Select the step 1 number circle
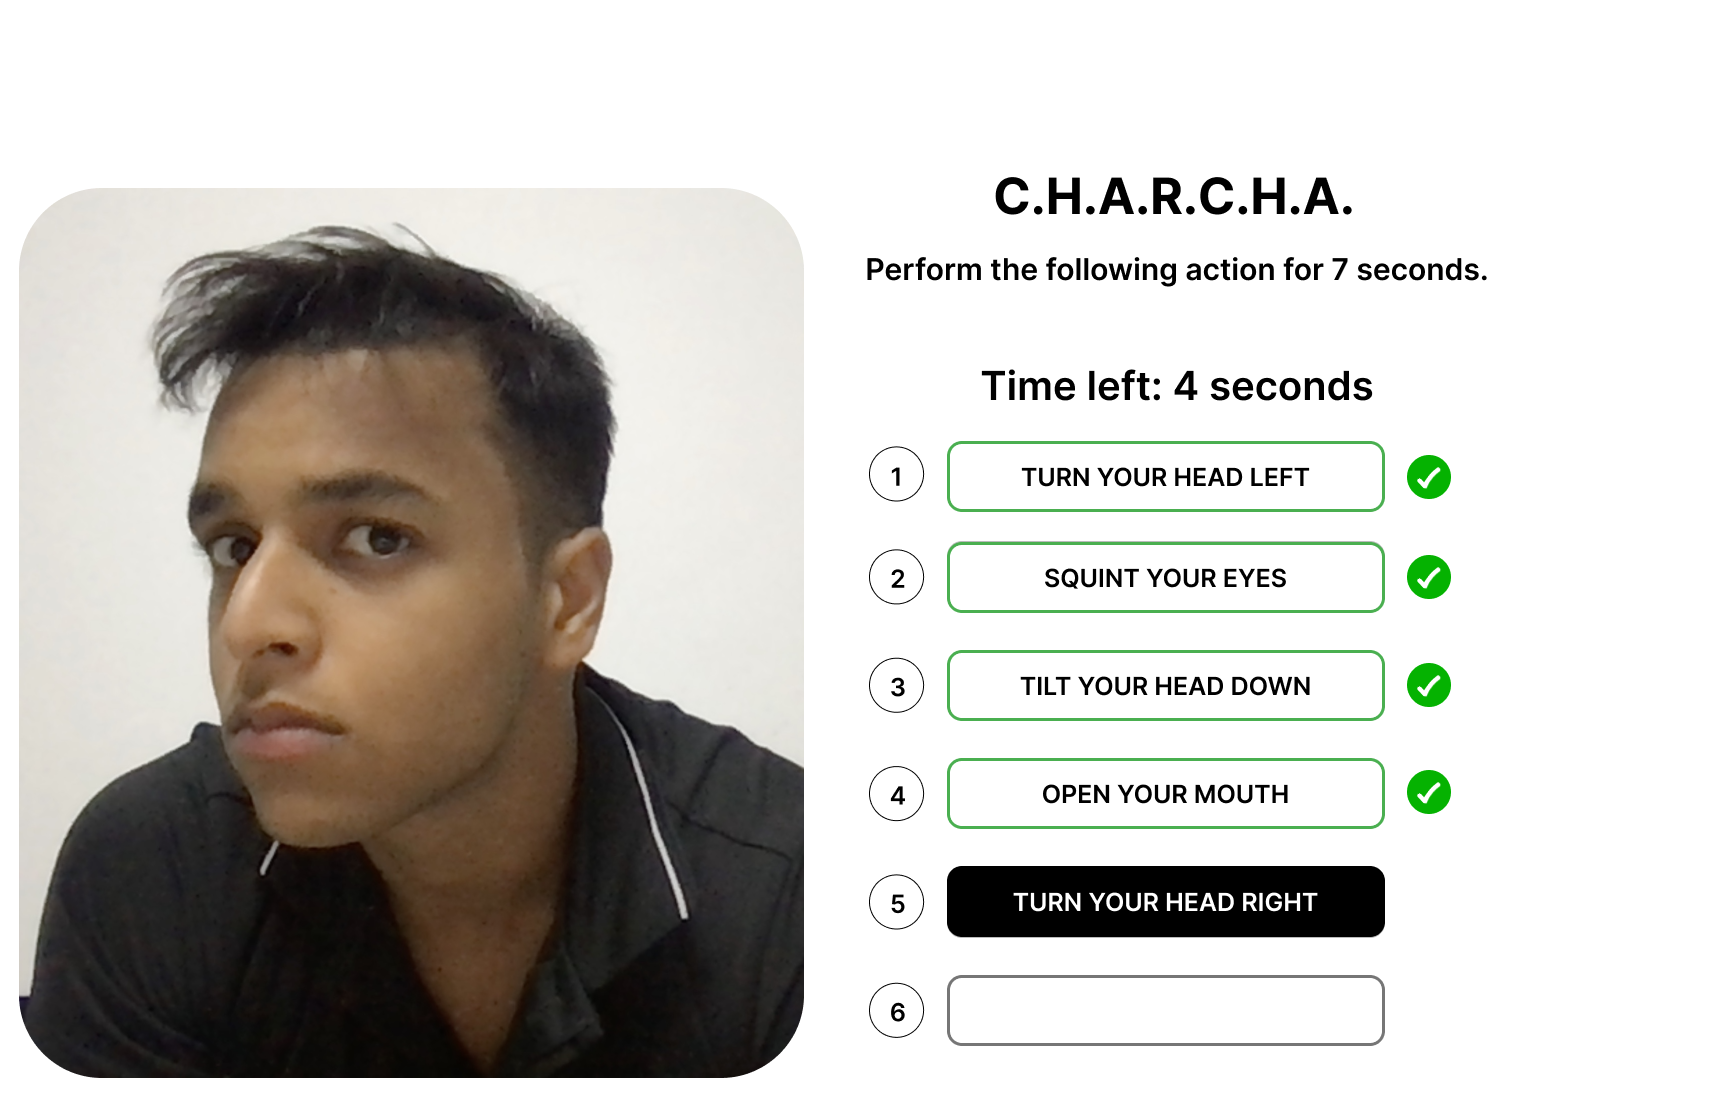Viewport: 1728px width, 1117px height. click(x=896, y=475)
